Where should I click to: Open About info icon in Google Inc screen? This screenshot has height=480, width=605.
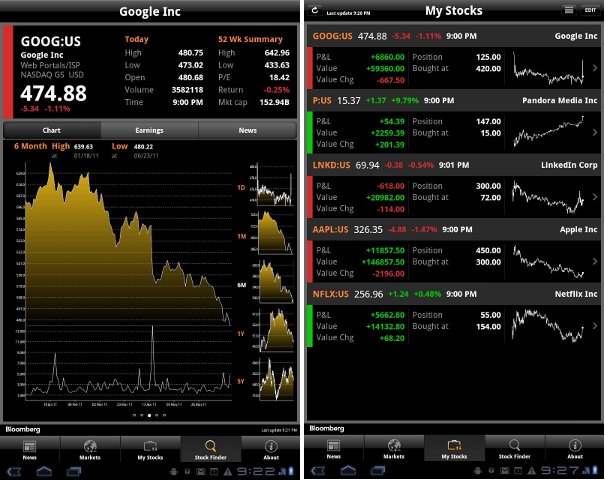coord(271,450)
